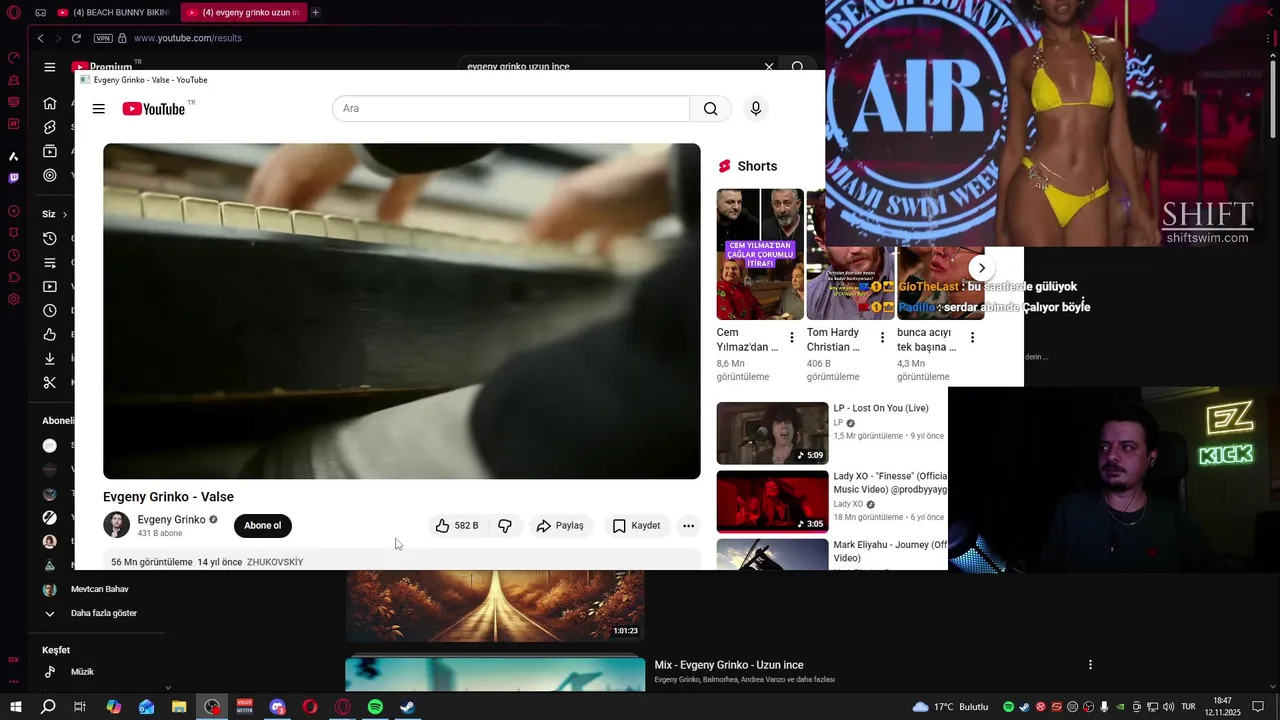Open Cem Yılmaz'dan Shorts thumbnail

[760, 254]
